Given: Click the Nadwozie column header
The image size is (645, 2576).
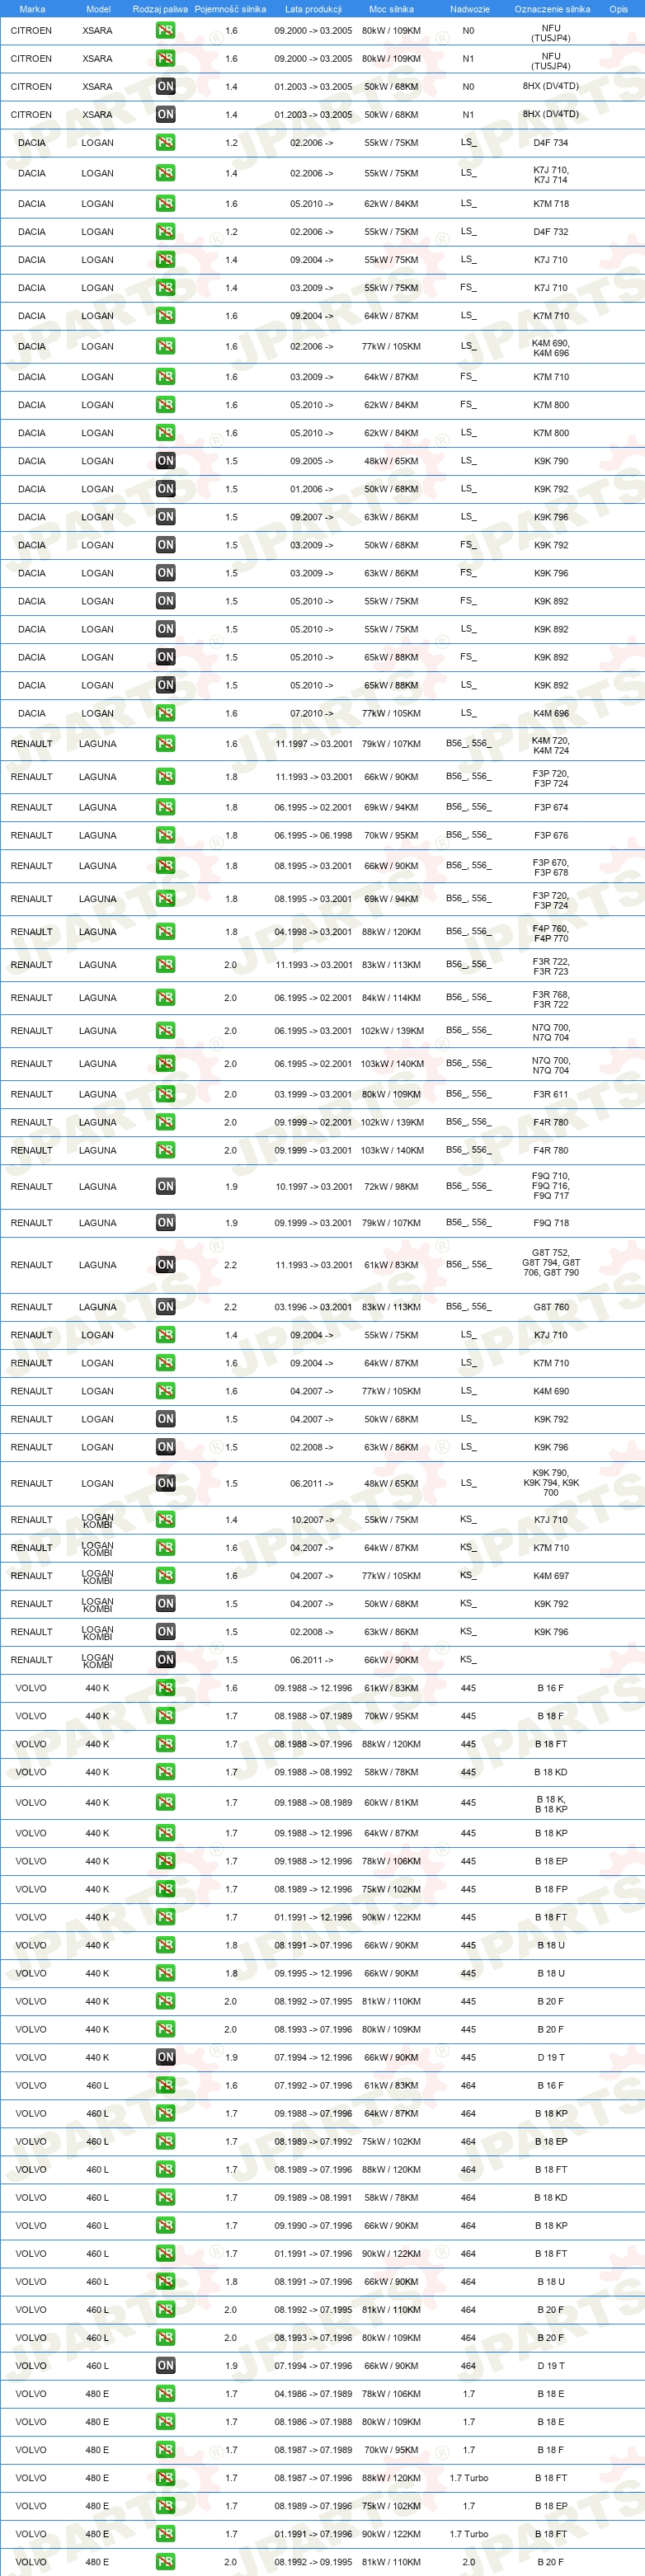Looking at the screenshot, I should pos(470,9).
